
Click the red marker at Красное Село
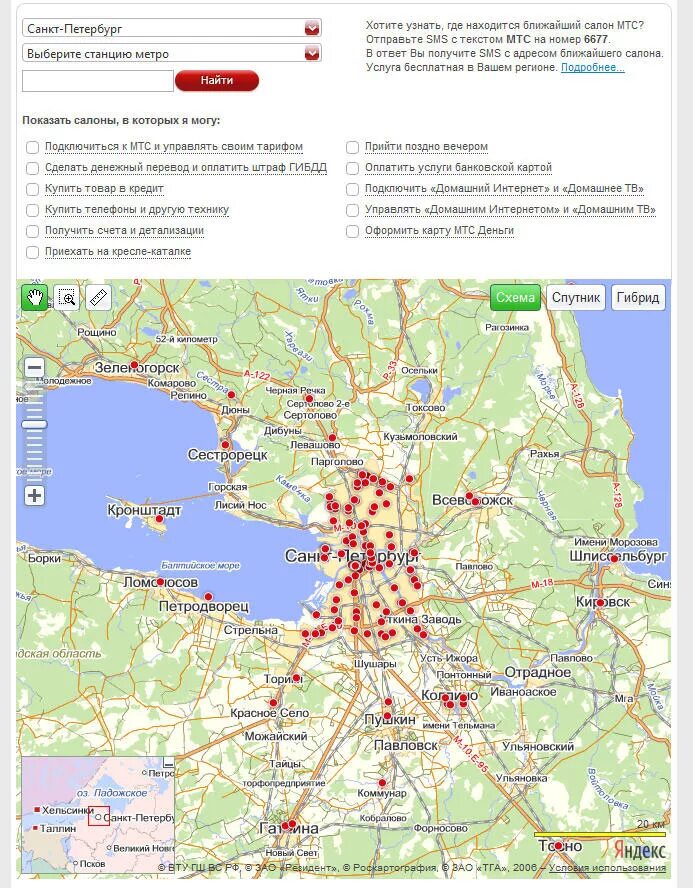(273, 702)
